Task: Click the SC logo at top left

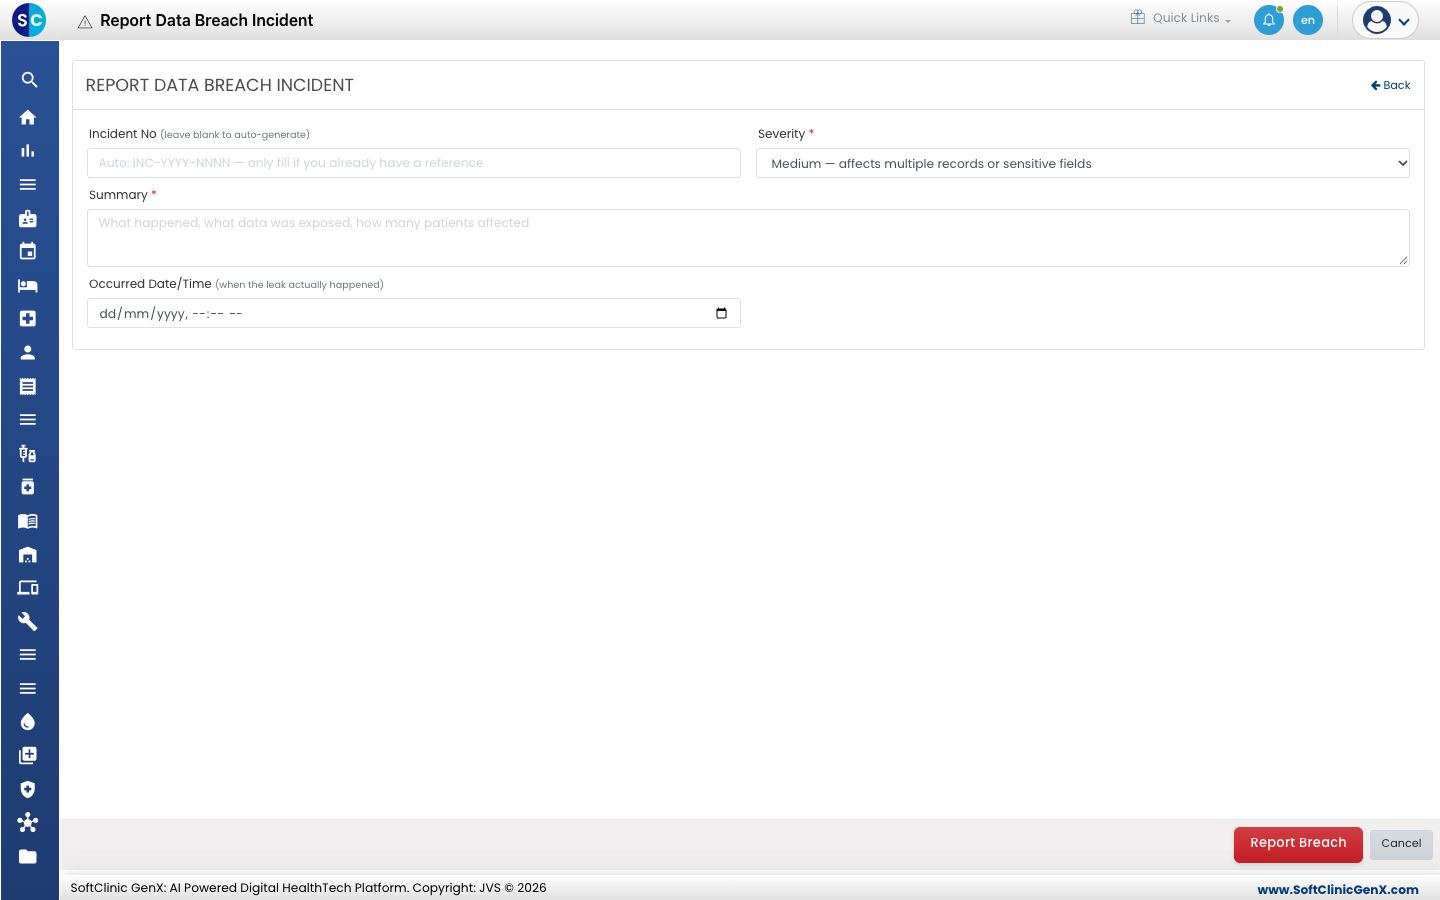Action: [29, 19]
